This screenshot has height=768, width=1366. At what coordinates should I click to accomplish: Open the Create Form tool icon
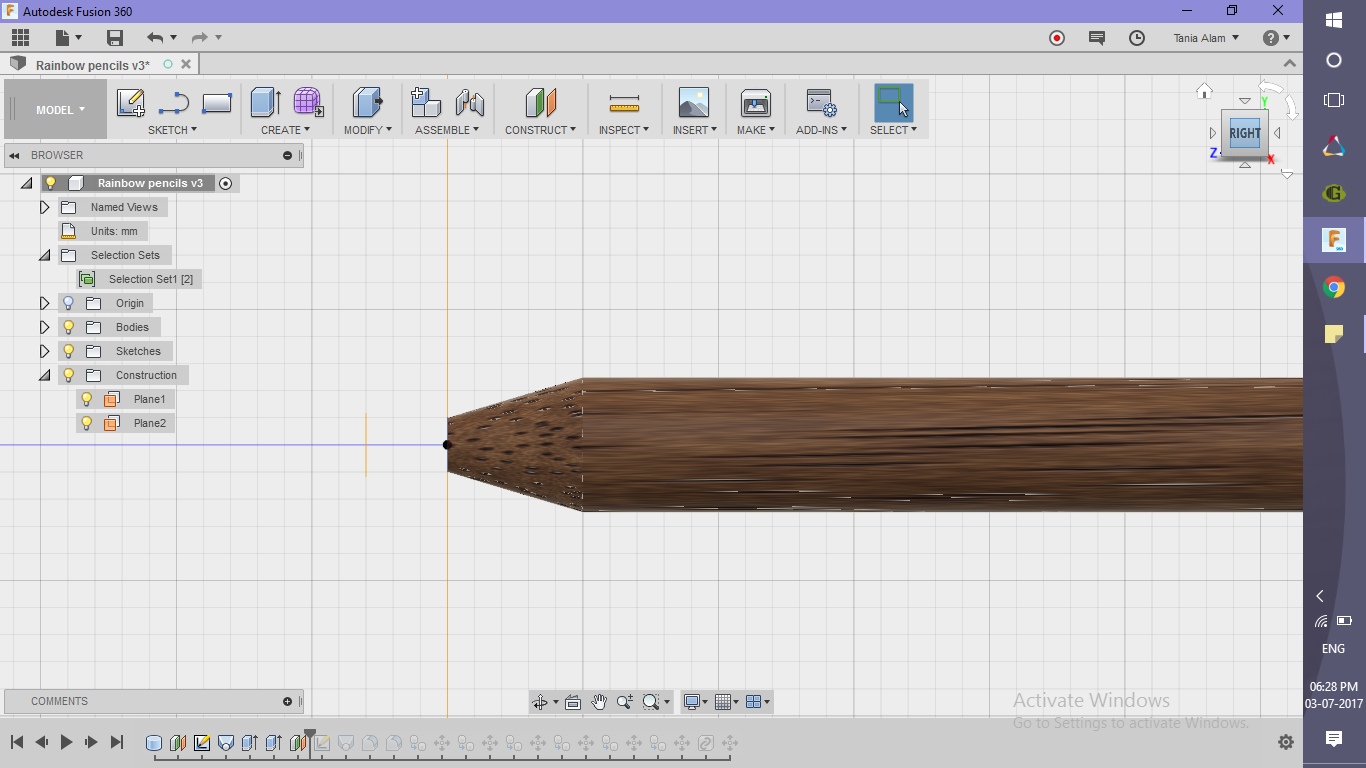pos(308,103)
